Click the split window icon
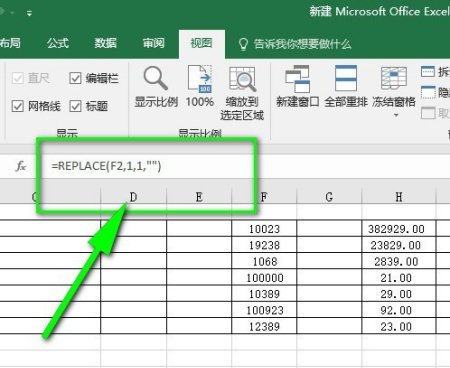Screen dimensions: 450x368 point(428,71)
